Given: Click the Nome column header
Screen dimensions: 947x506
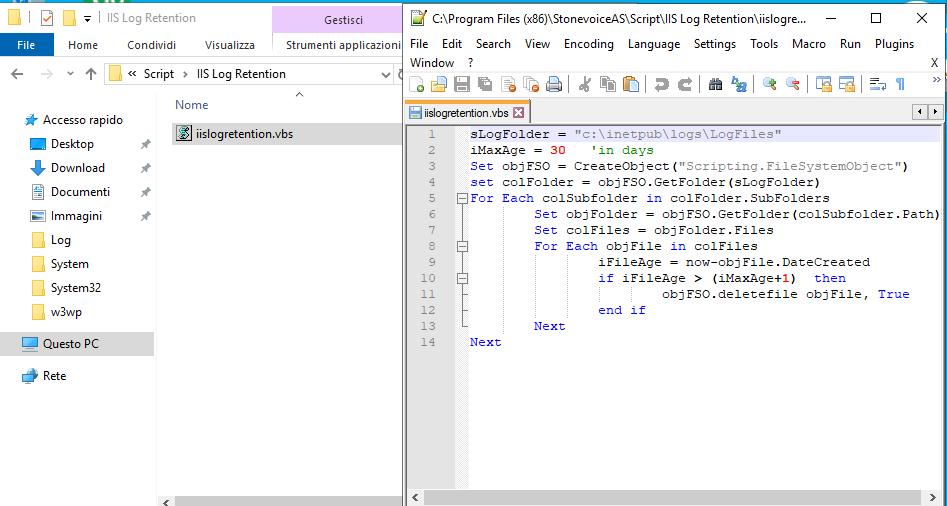Looking at the screenshot, I should point(192,105).
